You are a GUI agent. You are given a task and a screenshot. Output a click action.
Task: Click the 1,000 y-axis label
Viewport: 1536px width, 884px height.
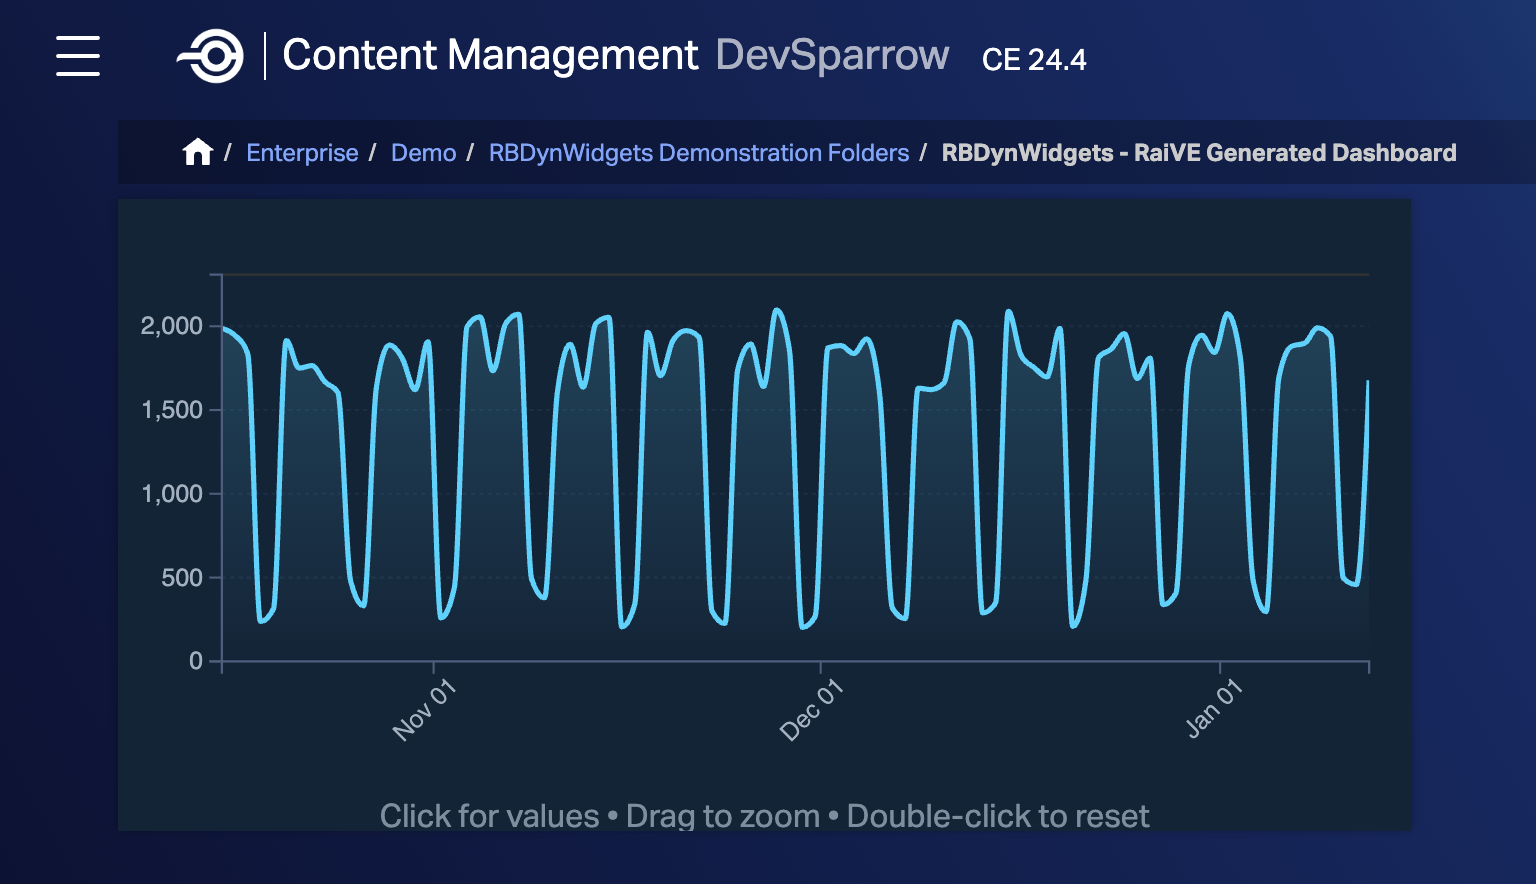tap(172, 494)
